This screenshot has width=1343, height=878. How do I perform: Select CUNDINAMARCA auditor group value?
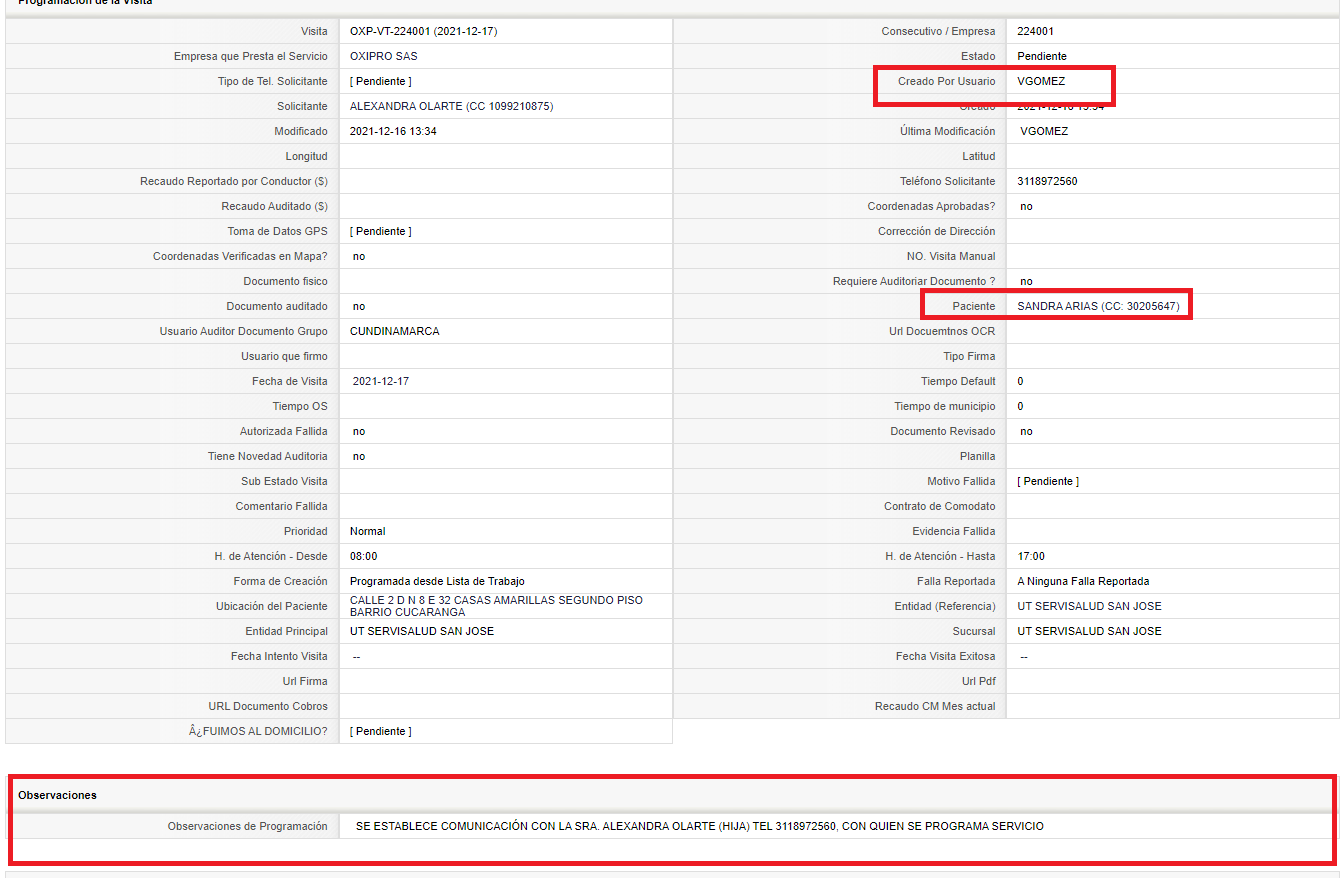pyautogui.click(x=394, y=331)
